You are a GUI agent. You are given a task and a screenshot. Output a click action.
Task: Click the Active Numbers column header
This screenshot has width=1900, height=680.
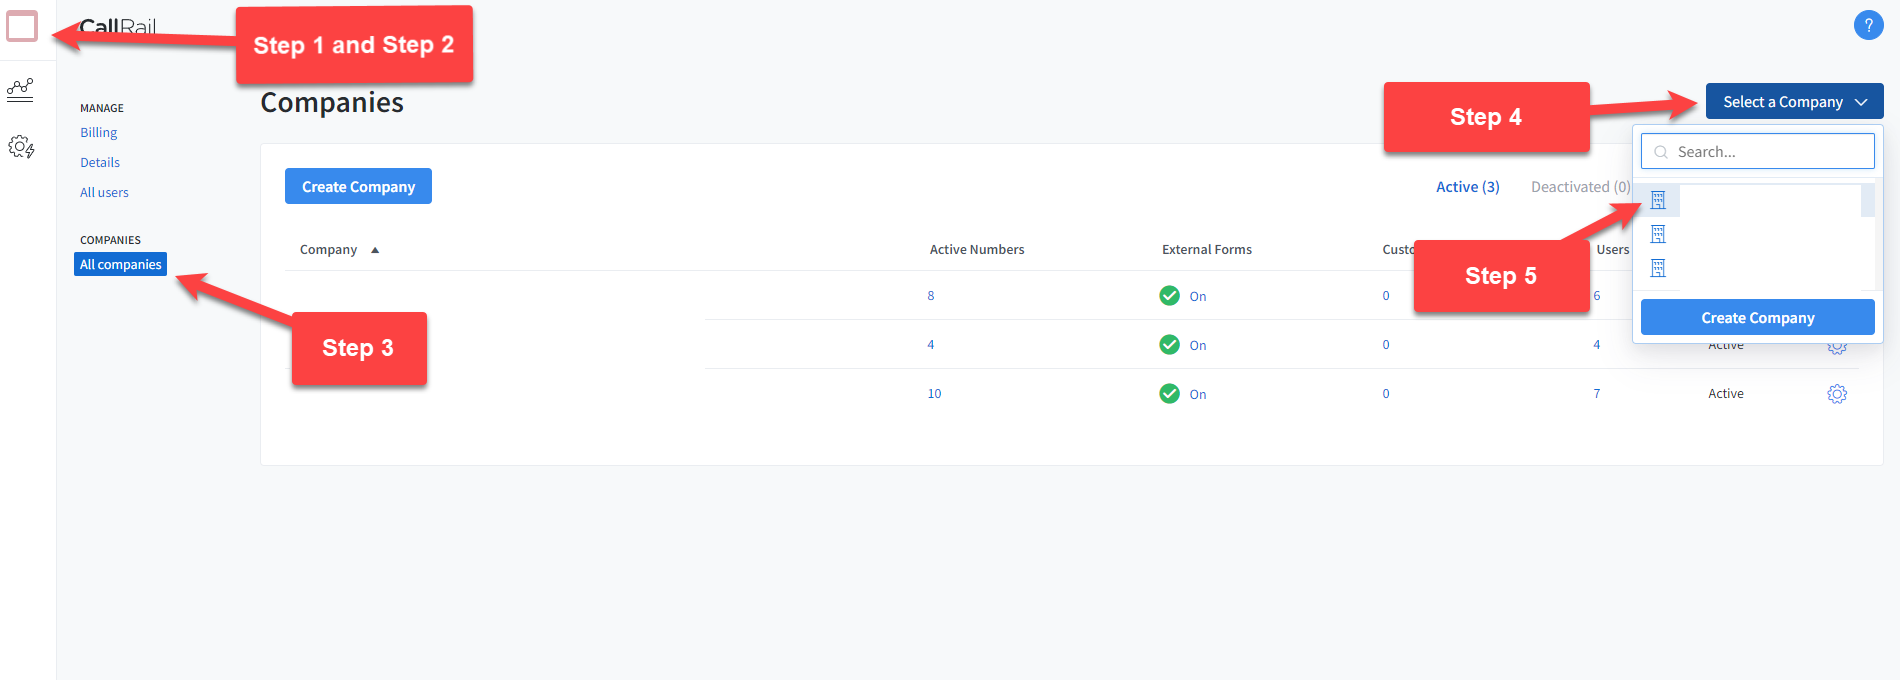[977, 250]
